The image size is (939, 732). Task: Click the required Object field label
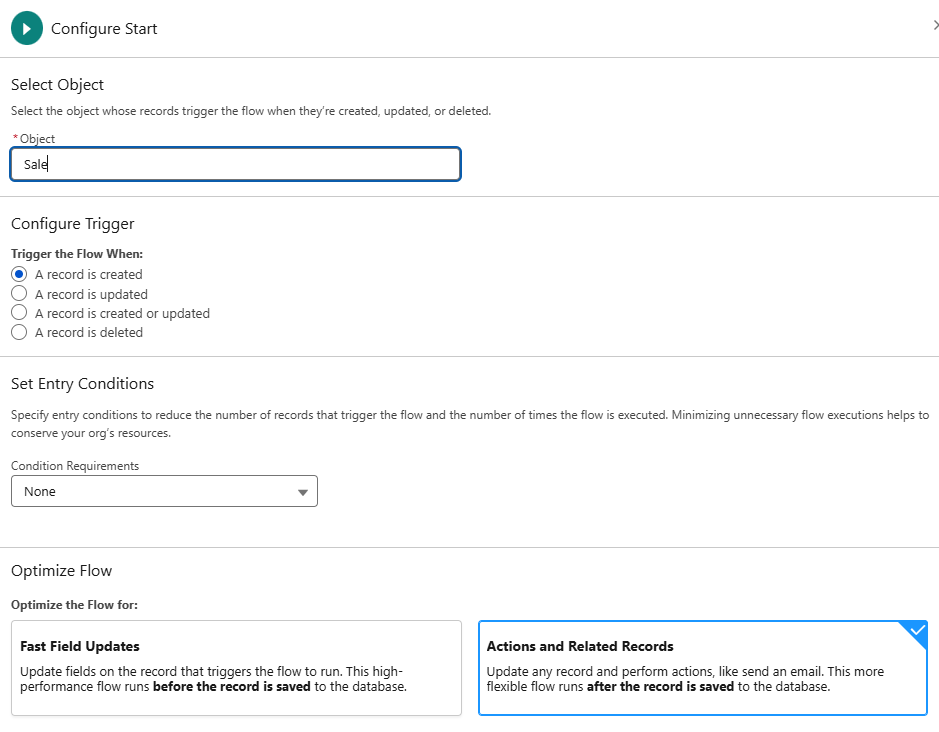tap(34, 139)
